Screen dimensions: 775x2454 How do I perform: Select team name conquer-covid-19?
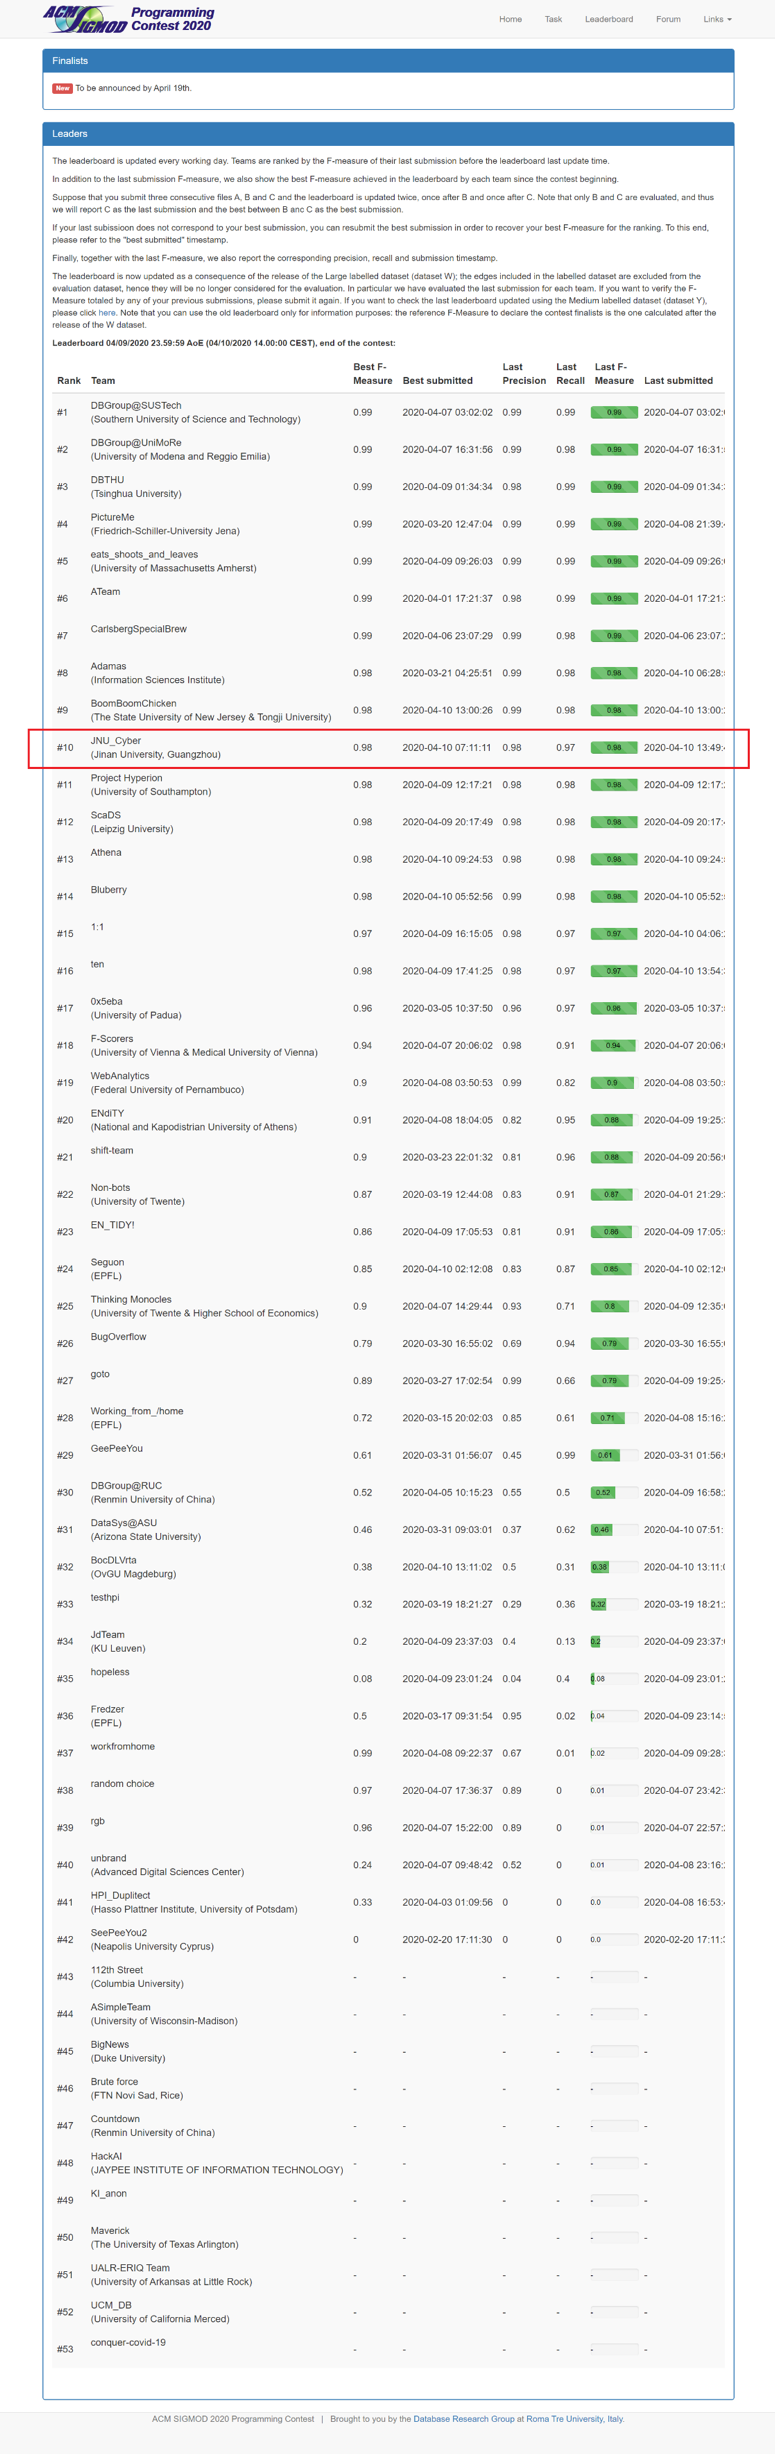[x=128, y=2342]
